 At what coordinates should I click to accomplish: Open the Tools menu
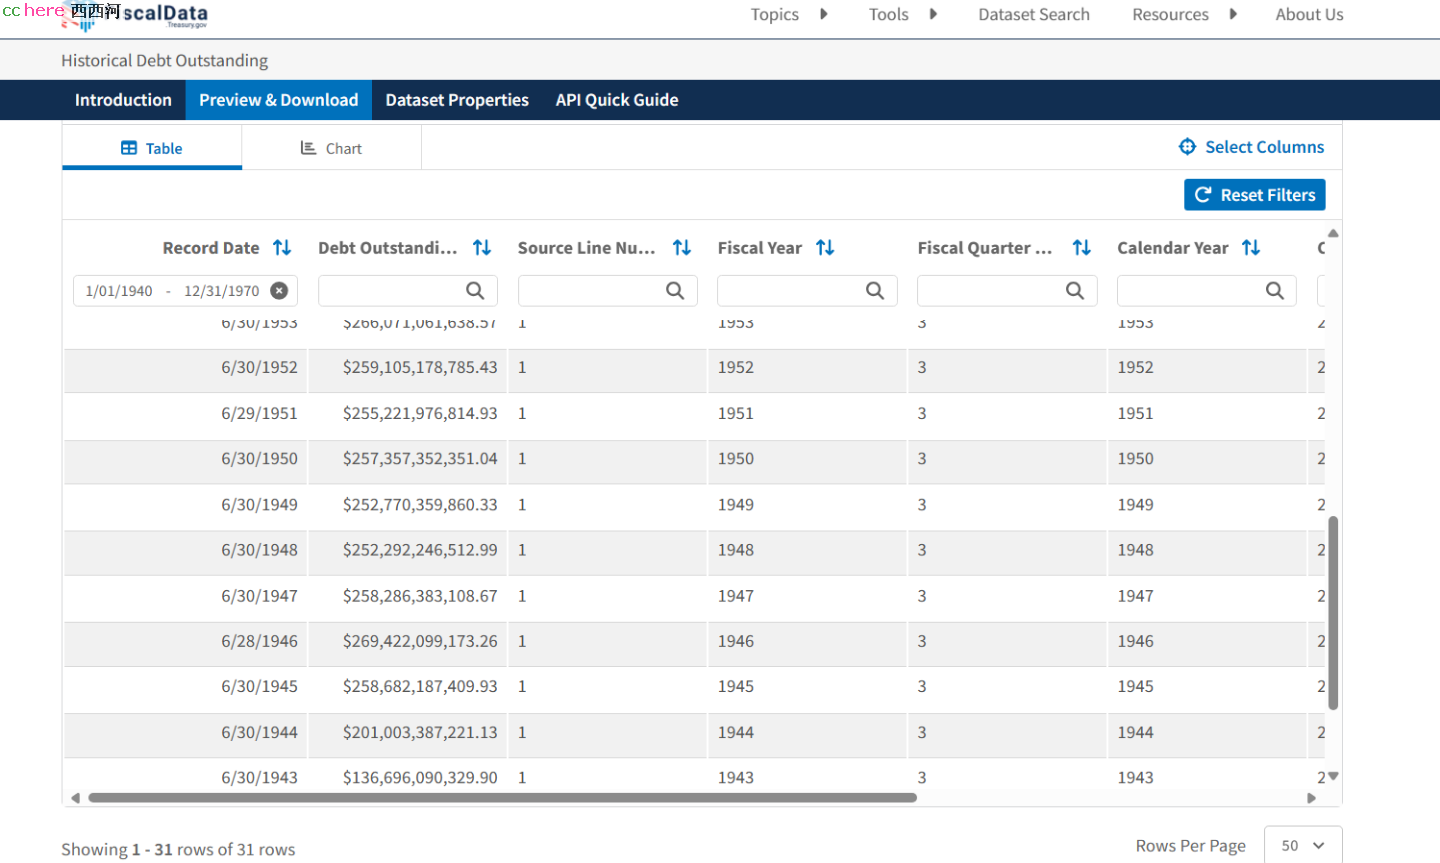[889, 14]
